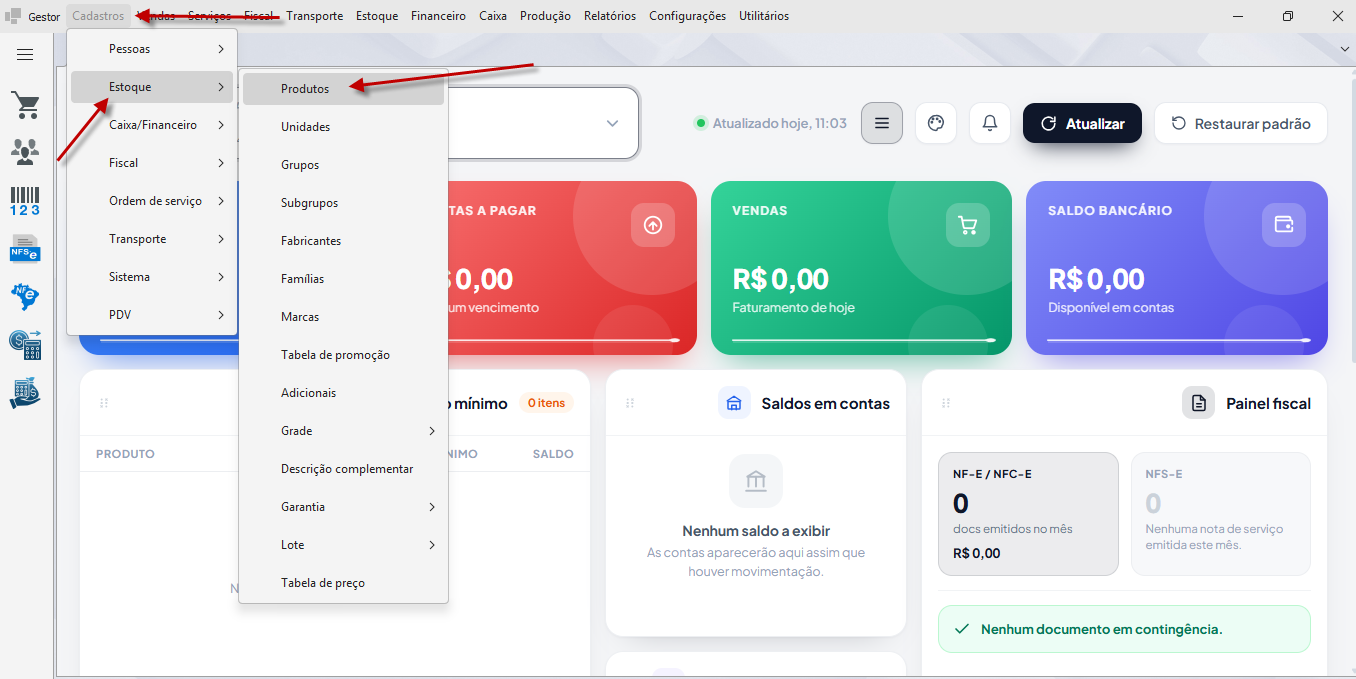
Task: Select Subgrupos menu entry
Action: [343, 203]
